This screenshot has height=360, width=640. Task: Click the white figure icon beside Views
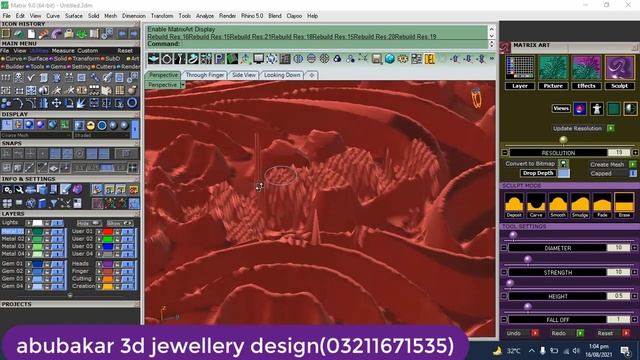tap(597, 109)
